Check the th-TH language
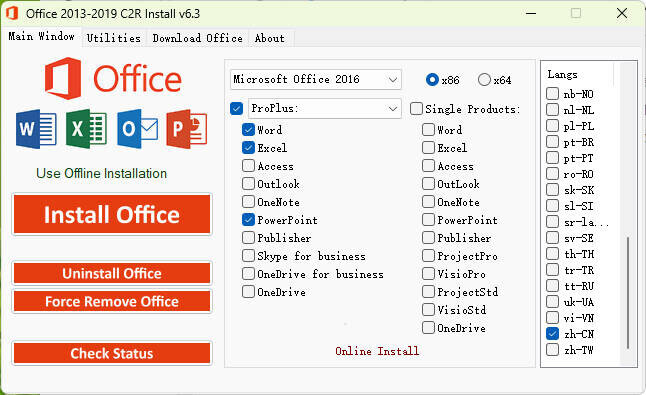This screenshot has height=395, width=646. (552, 254)
